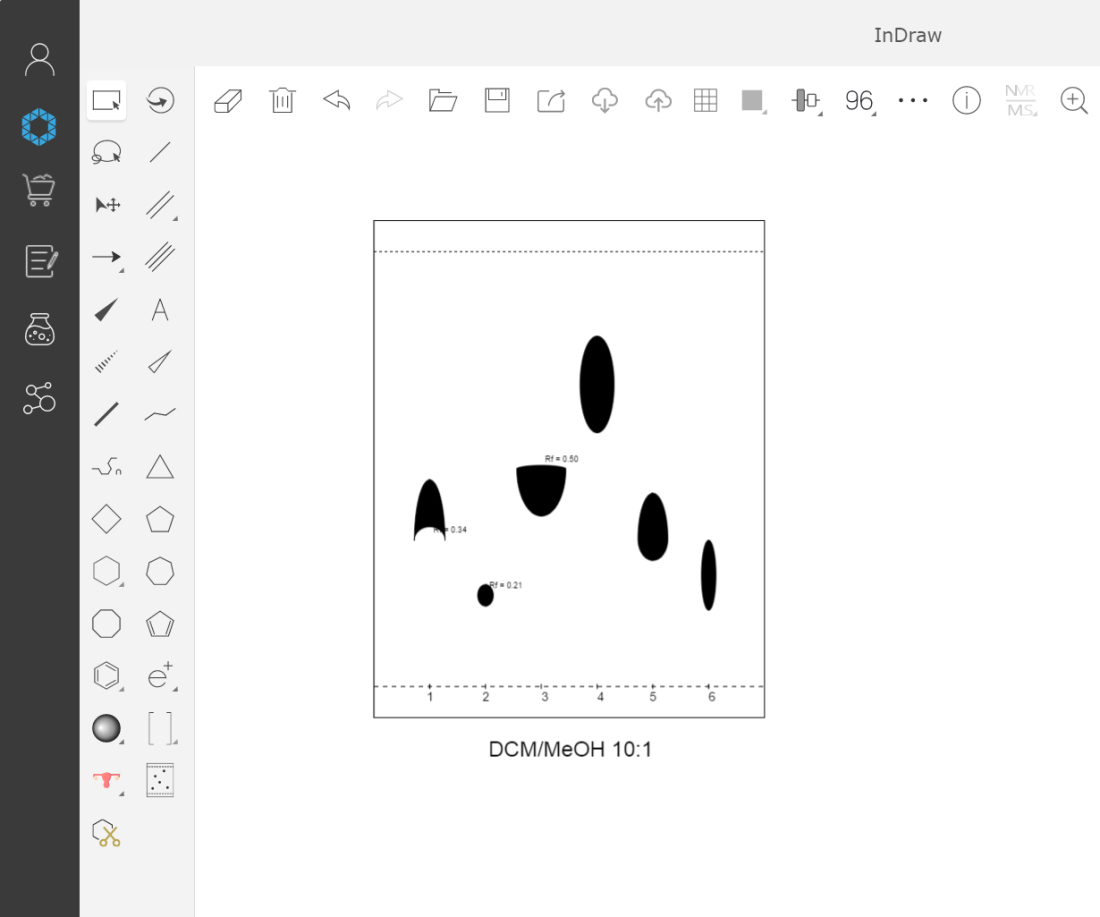Select the lasso selection tool
Image resolution: width=1100 pixels, height=917 pixels.
coord(106,152)
